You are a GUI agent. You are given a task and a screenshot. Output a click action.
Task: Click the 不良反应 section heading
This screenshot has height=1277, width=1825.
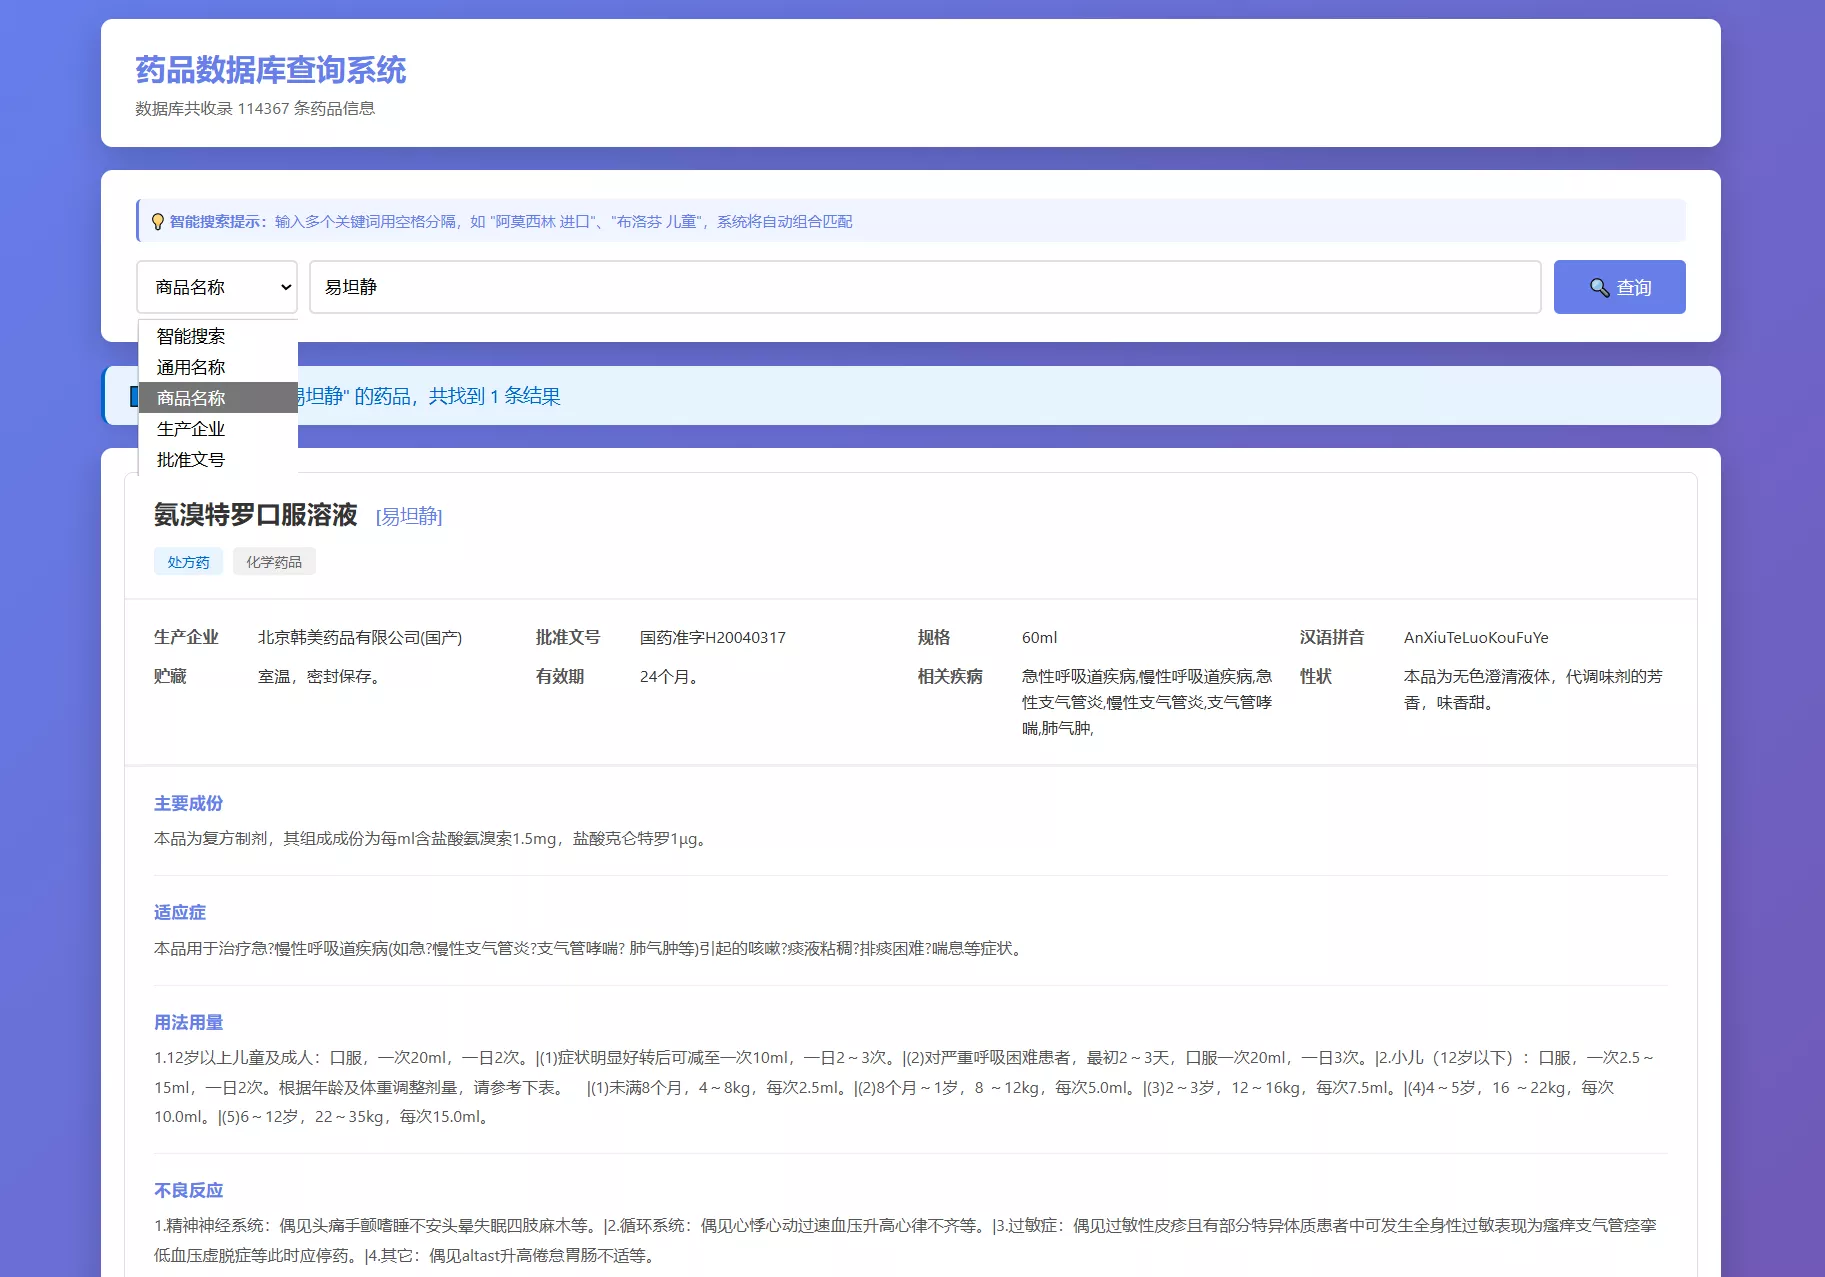coord(188,1190)
